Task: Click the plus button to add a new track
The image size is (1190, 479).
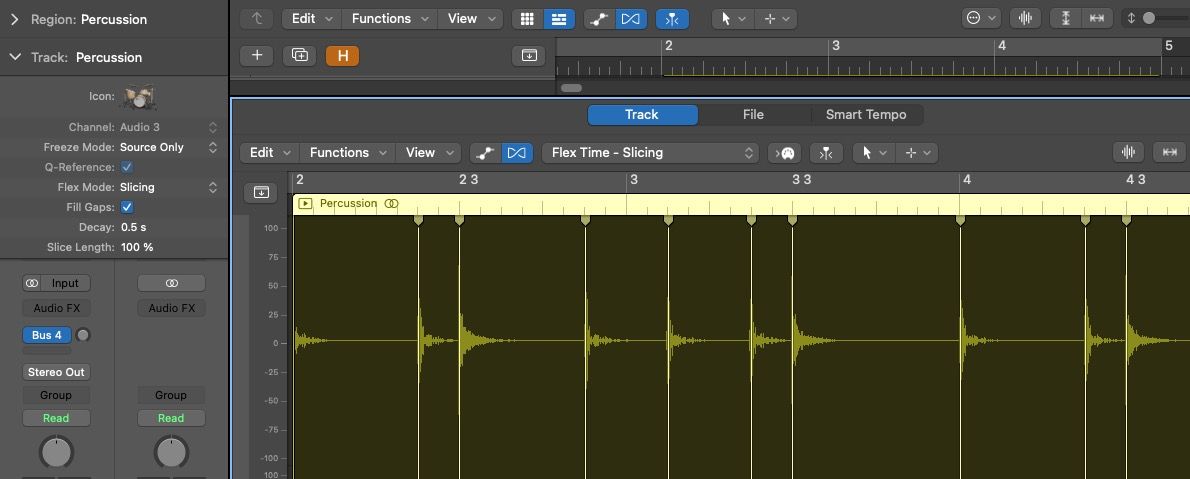Action: [x=257, y=55]
